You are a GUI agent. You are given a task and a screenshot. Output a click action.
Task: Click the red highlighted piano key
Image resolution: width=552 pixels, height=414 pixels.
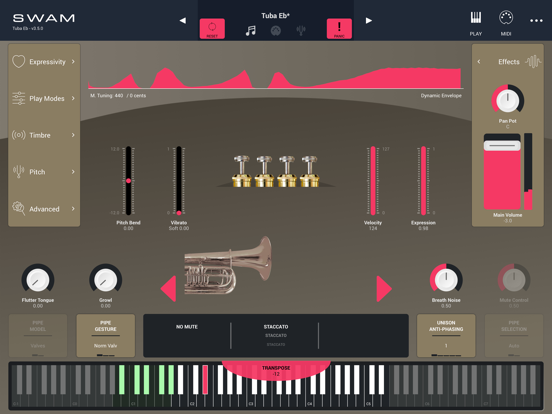pos(205,380)
